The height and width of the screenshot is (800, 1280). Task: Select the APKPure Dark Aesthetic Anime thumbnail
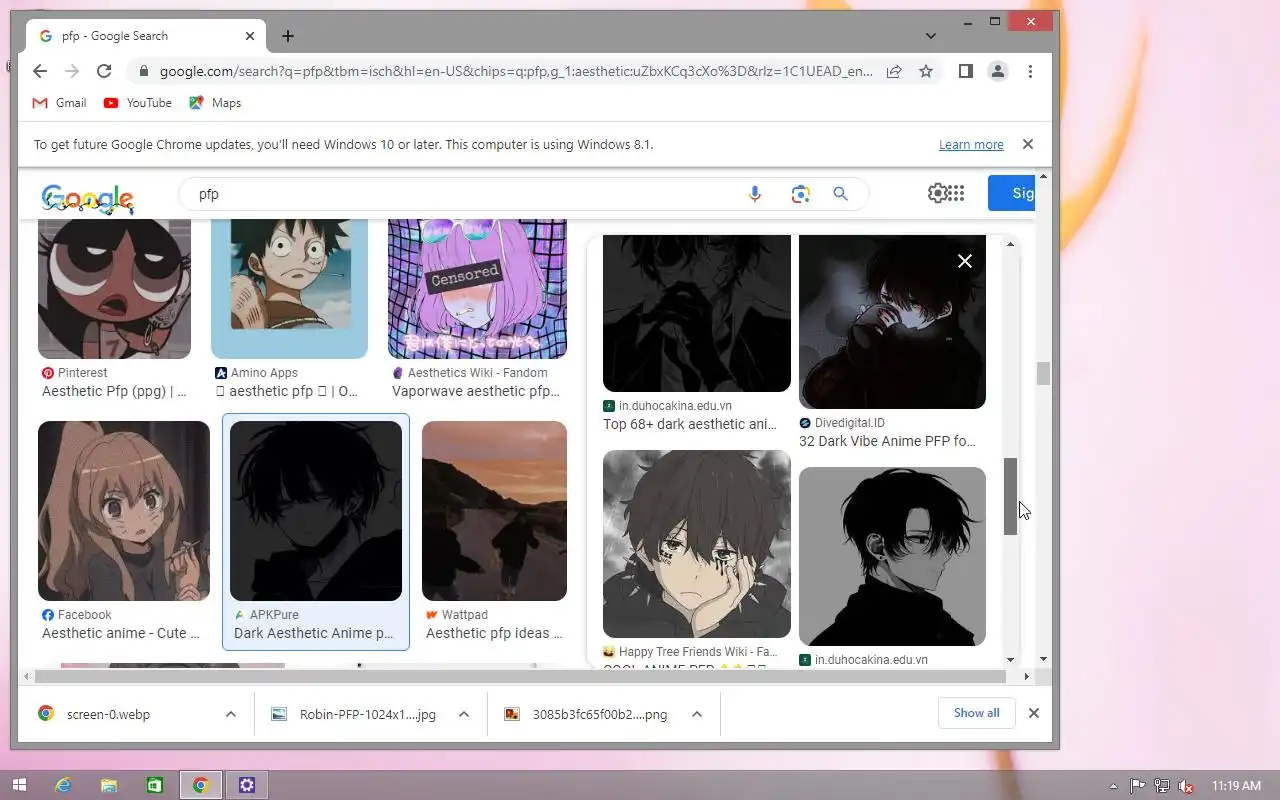(316, 511)
